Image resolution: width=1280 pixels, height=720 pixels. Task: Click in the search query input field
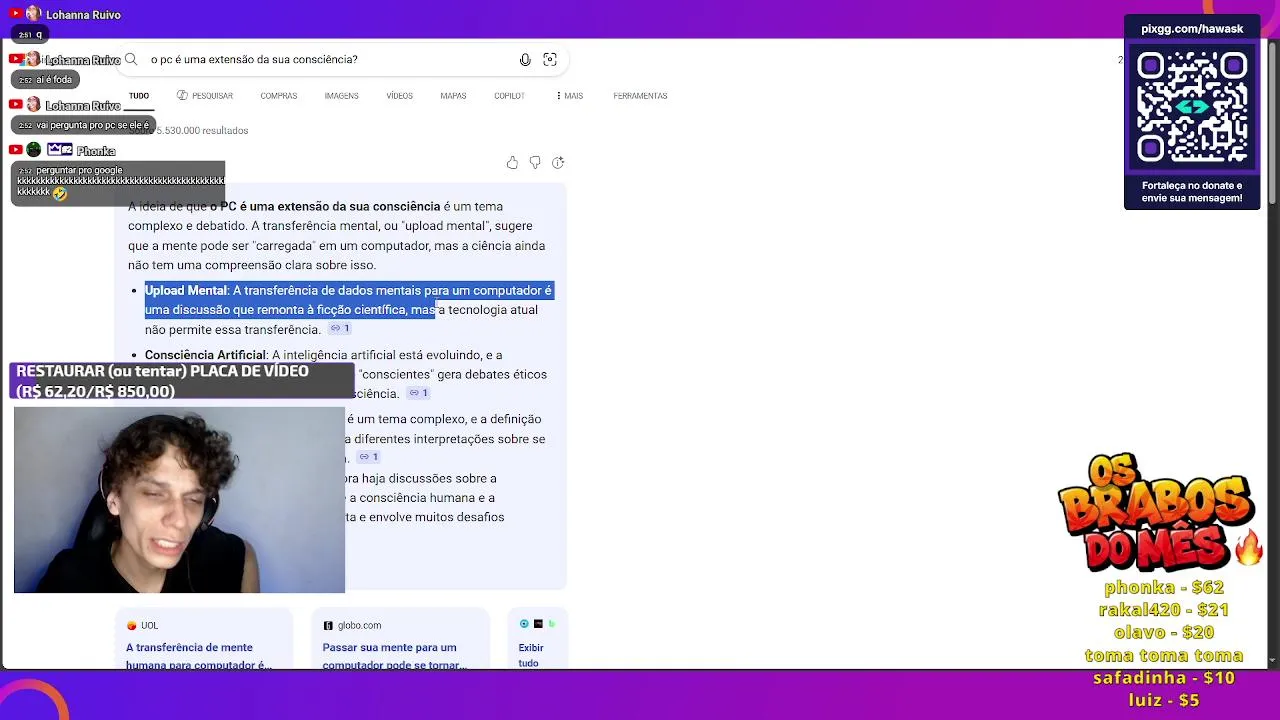(x=330, y=60)
